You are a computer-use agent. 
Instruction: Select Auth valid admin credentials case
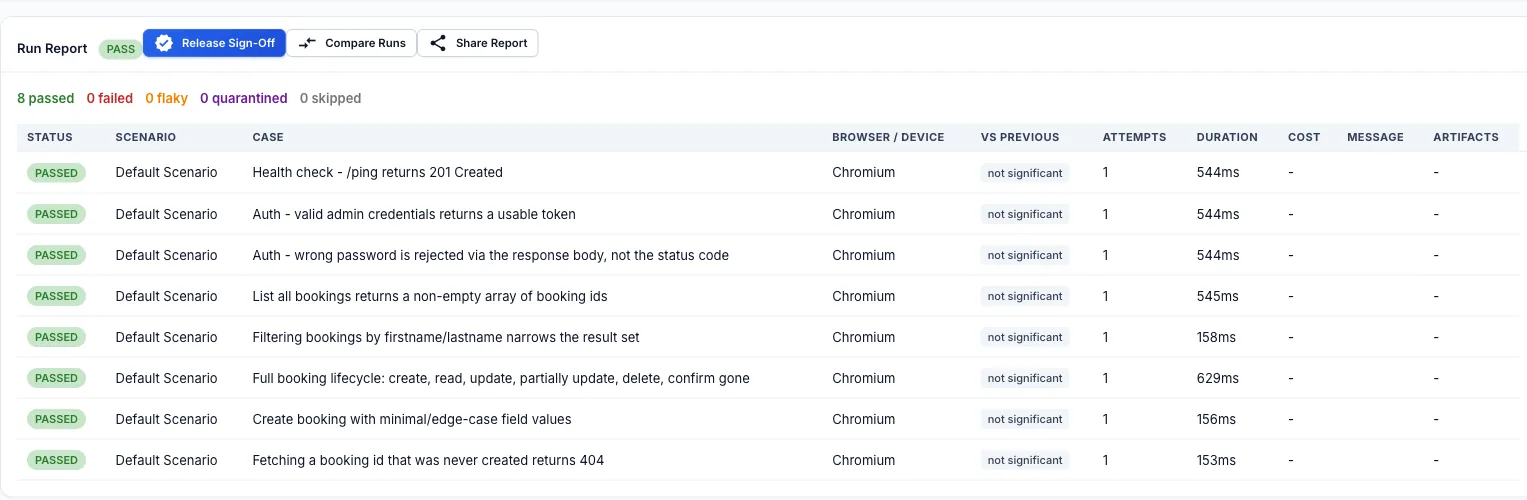point(414,214)
